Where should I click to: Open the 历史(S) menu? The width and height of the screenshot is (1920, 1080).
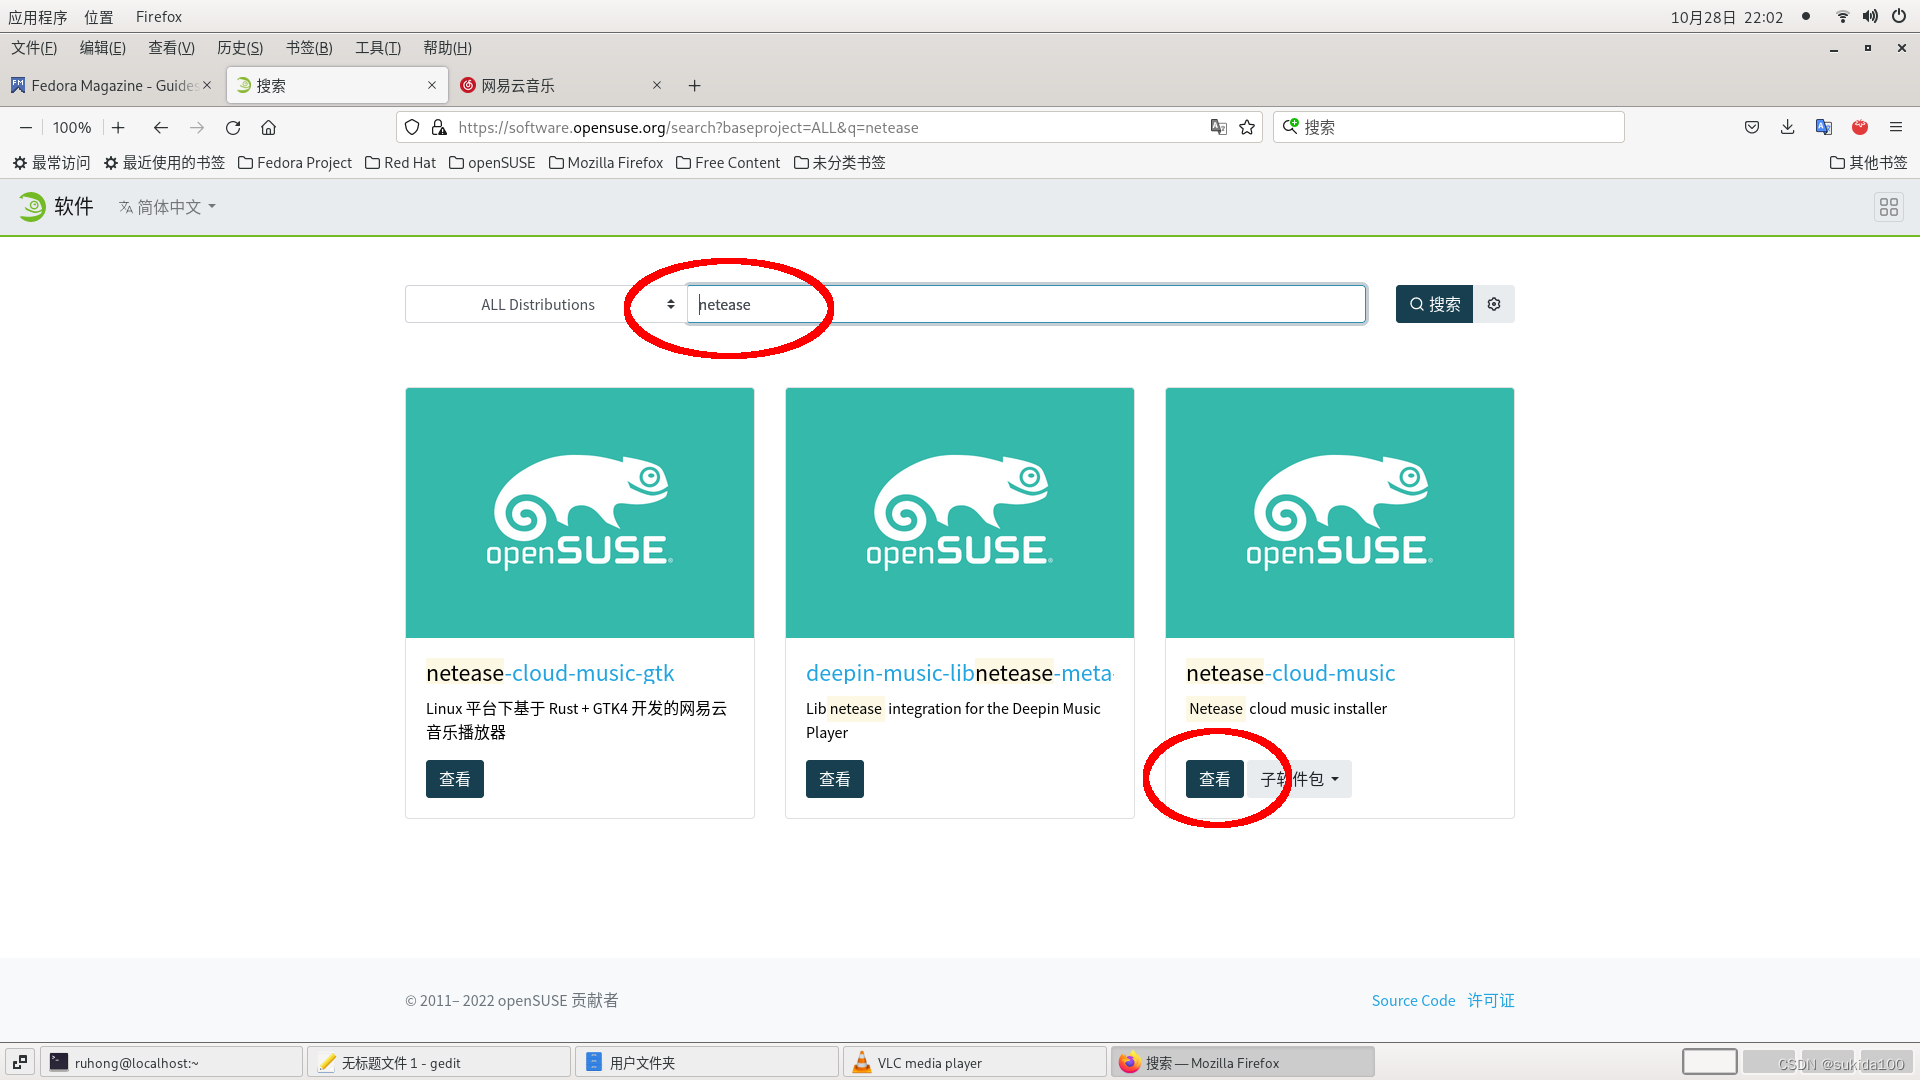(240, 48)
